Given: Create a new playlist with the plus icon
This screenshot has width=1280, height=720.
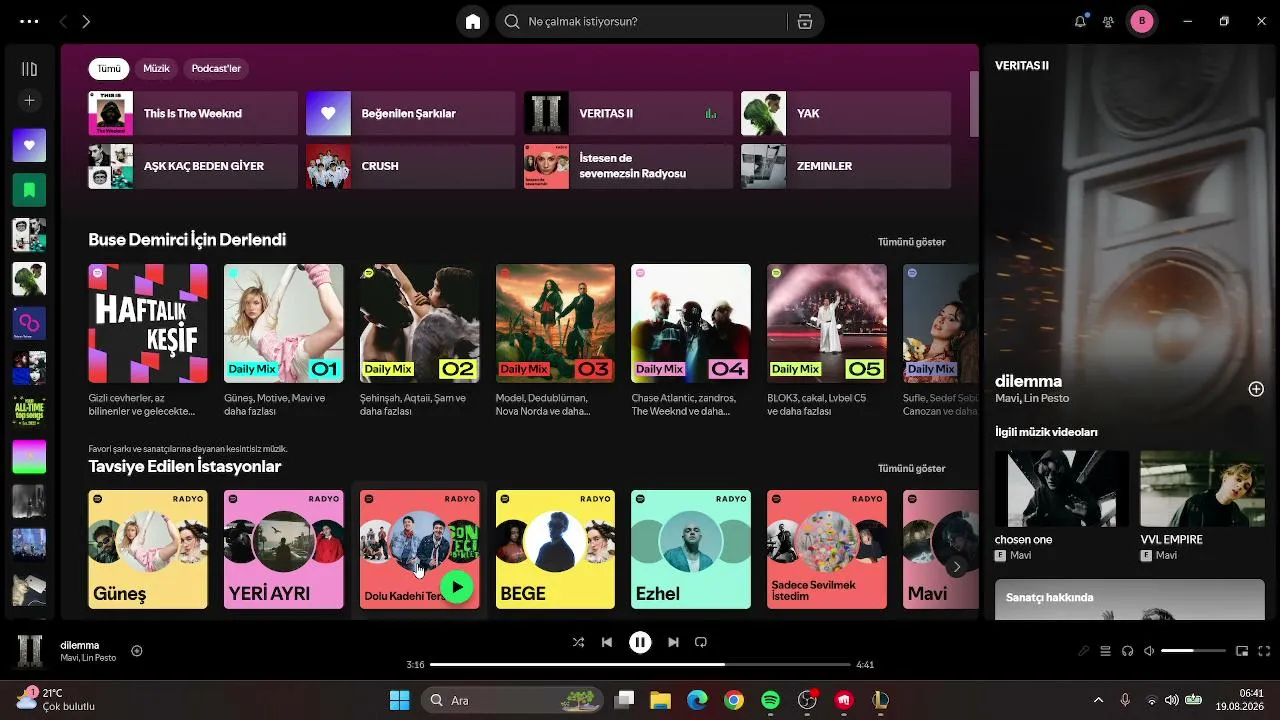Looking at the screenshot, I should point(29,100).
